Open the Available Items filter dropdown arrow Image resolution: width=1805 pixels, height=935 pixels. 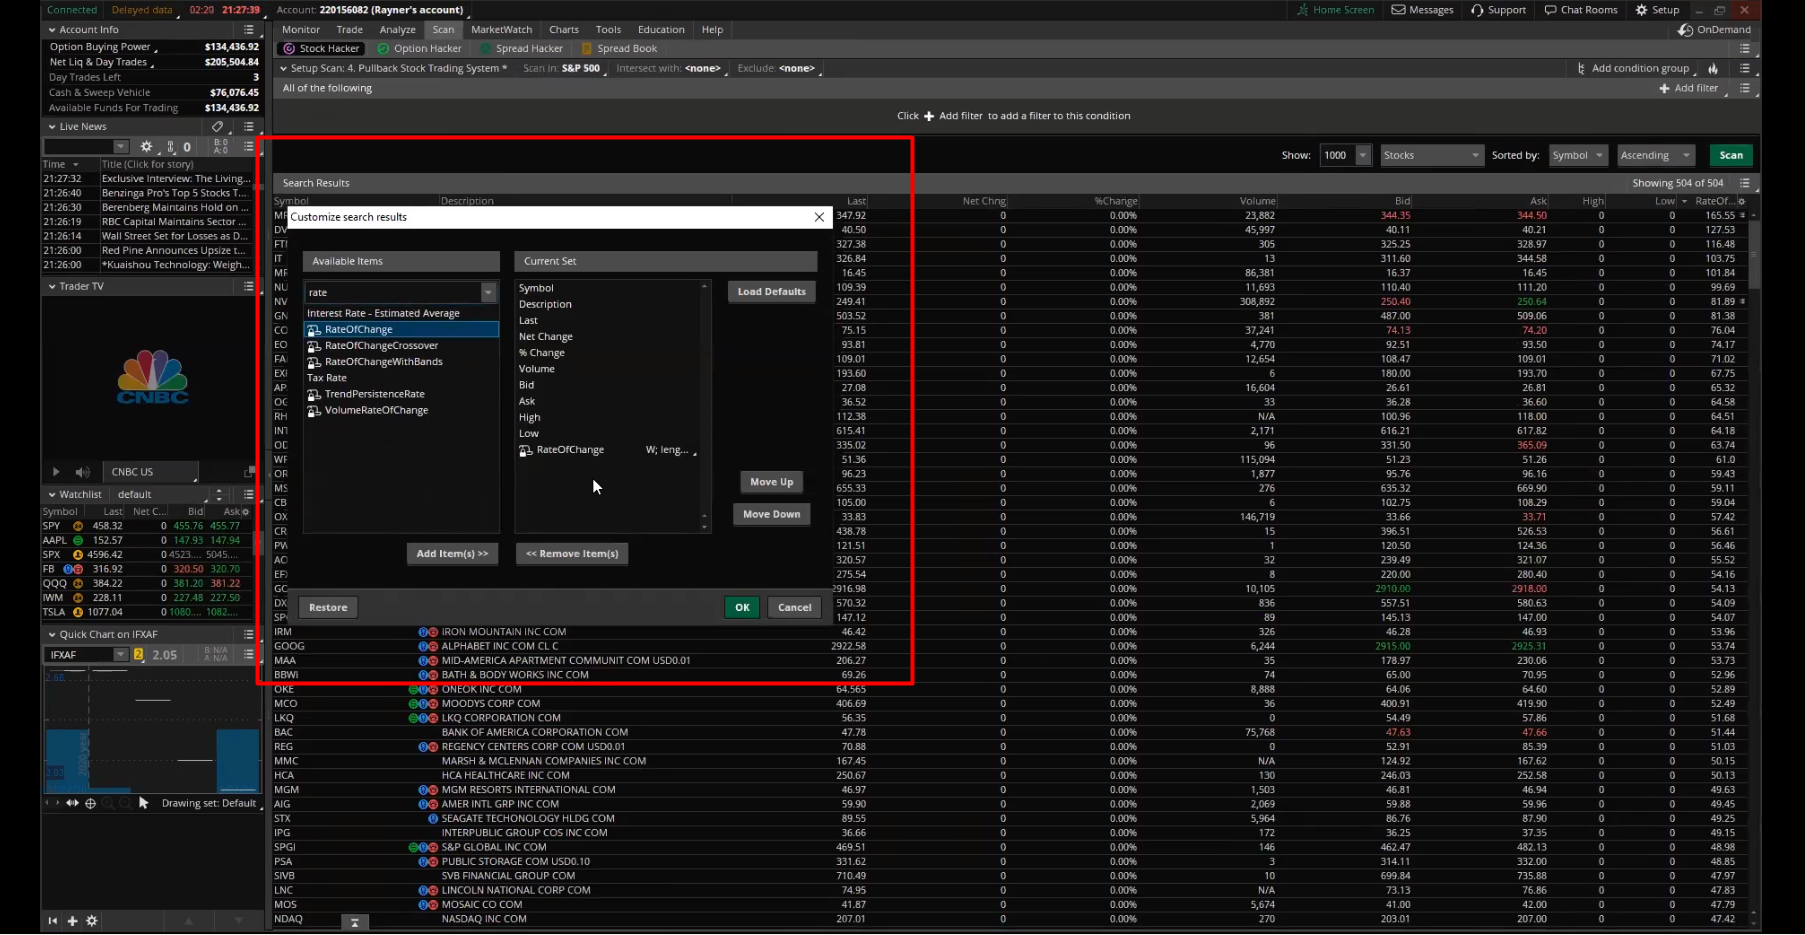point(488,292)
